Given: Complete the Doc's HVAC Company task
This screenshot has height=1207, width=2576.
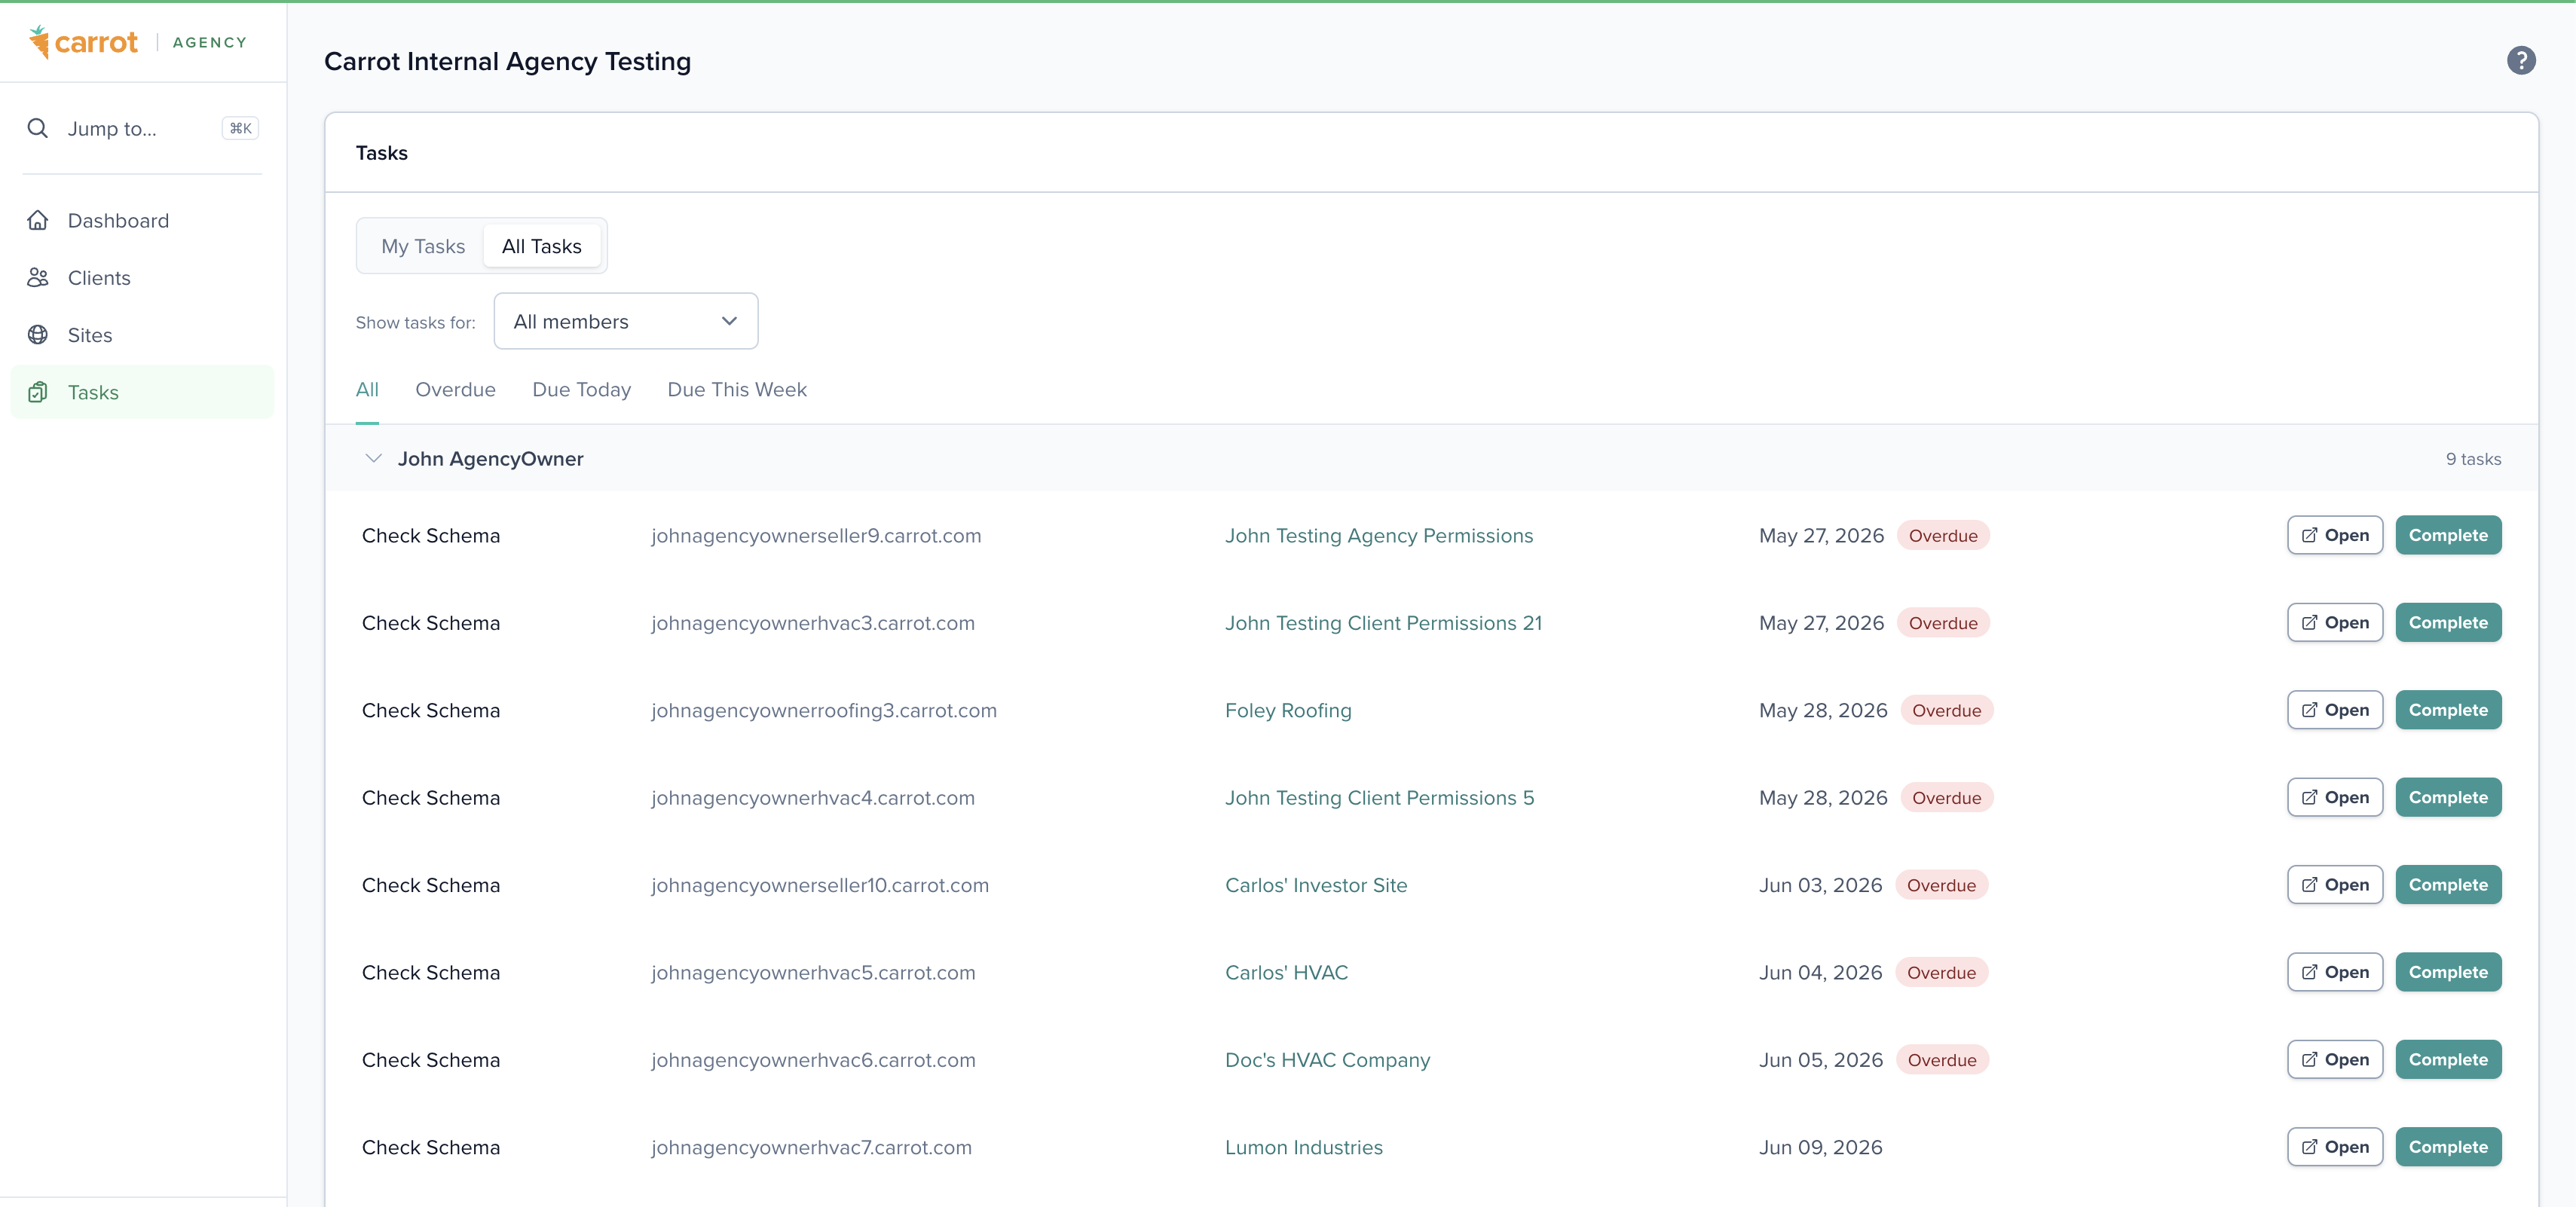Looking at the screenshot, I should tap(2448, 1060).
